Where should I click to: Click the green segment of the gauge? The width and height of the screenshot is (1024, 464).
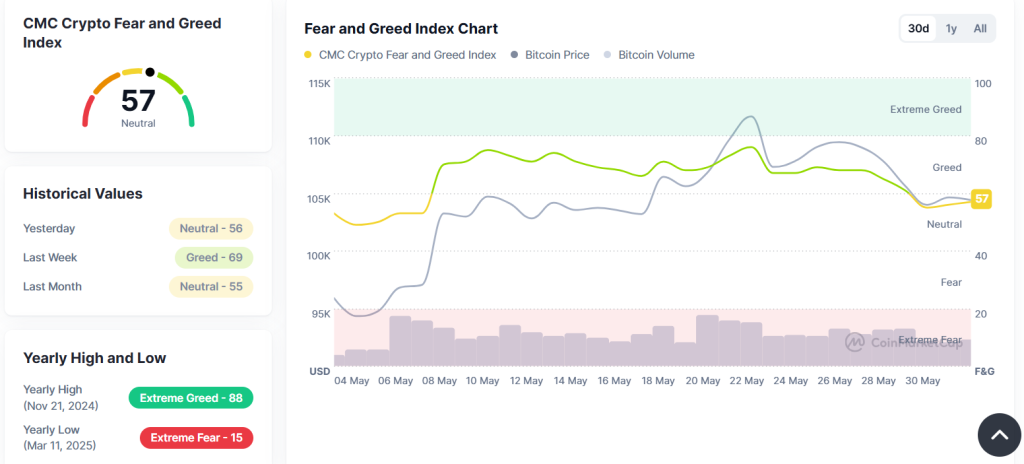188,110
